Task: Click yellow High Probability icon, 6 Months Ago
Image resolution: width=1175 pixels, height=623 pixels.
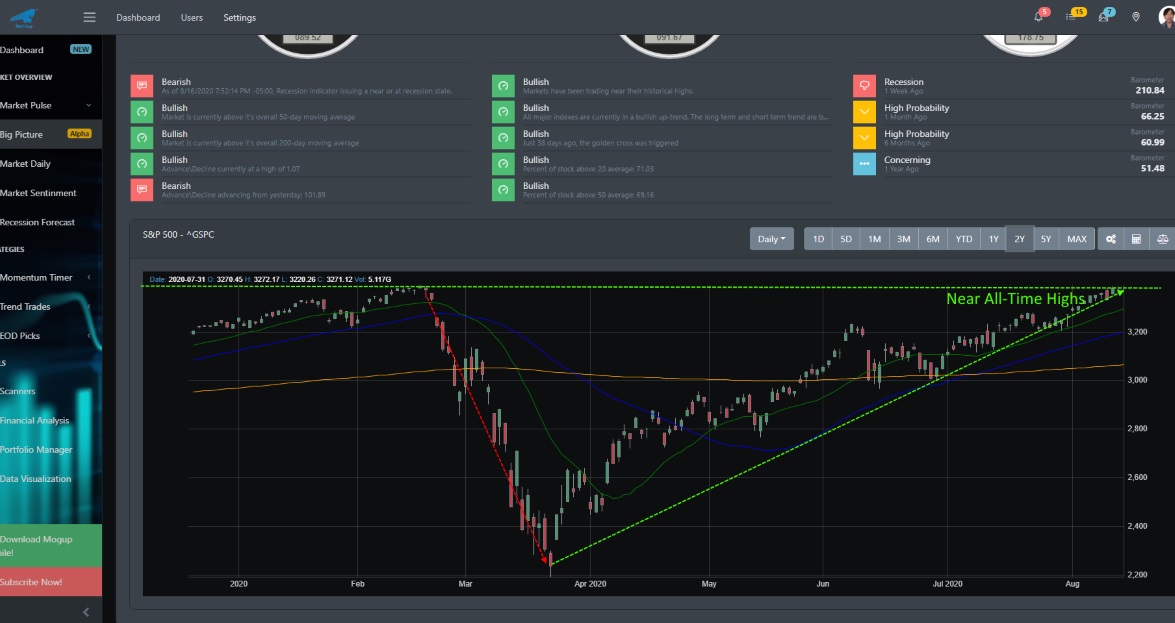Action: point(864,138)
